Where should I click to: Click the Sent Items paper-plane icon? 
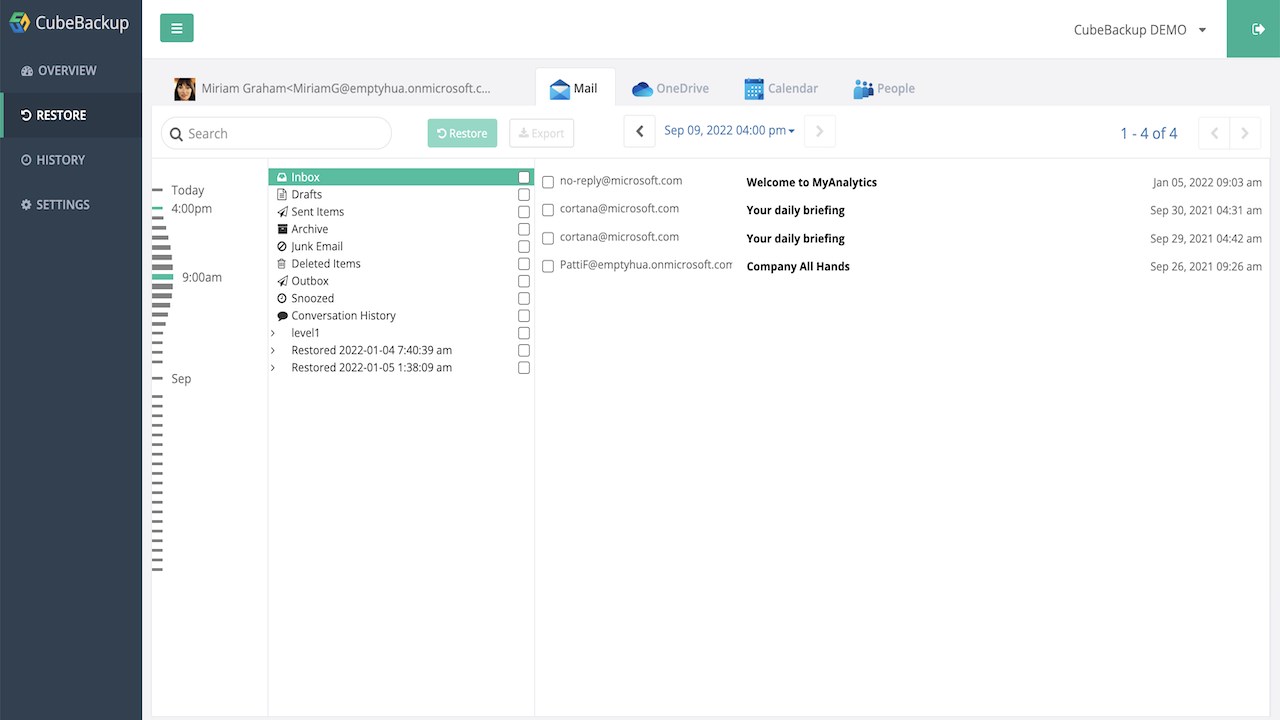[282, 212]
